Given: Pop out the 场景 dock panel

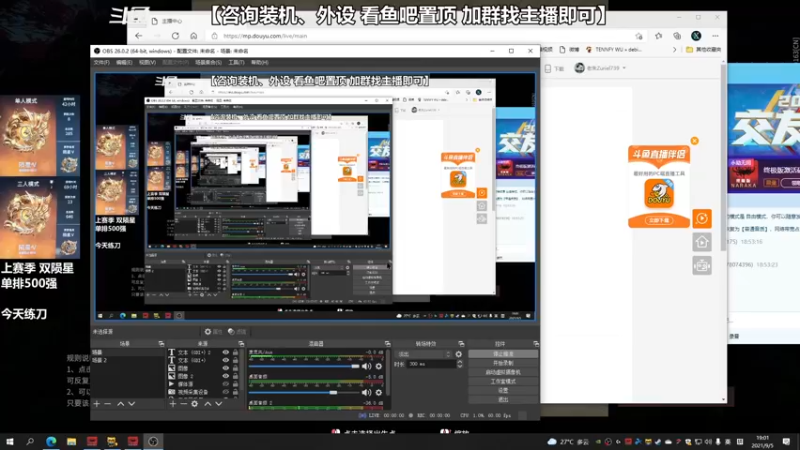Looking at the screenshot, I should [x=161, y=344].
